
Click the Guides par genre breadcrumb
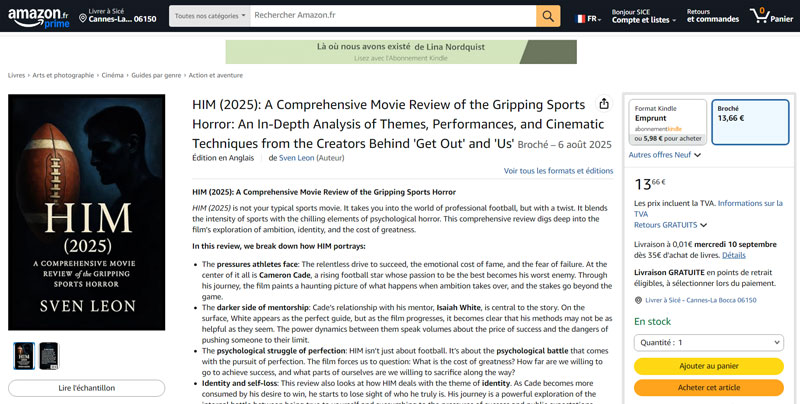156,75
